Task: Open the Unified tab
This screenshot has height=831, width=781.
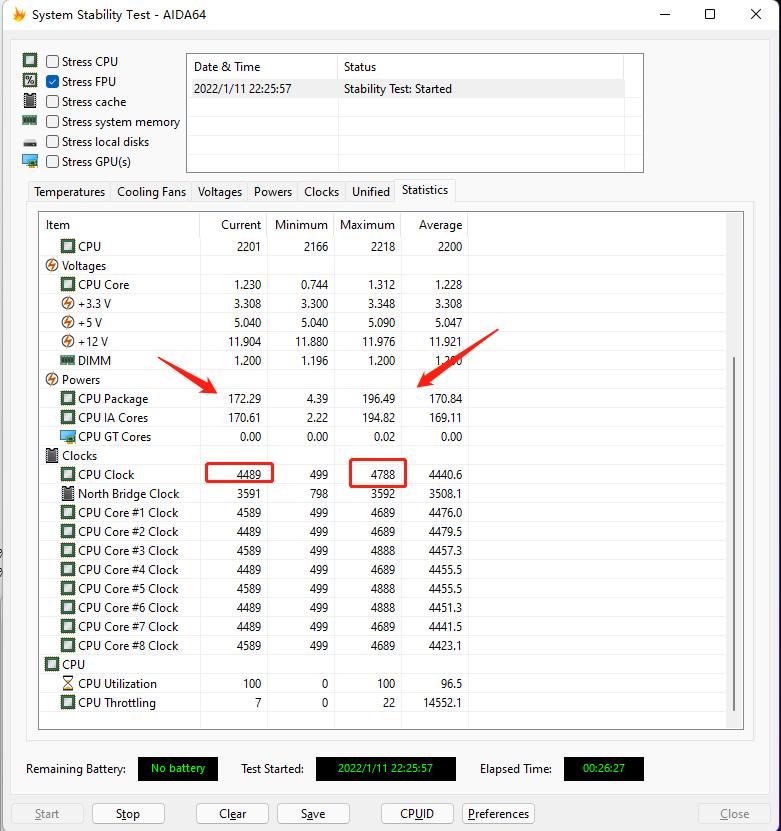Action: pyautogui.click(x=371, y=191)
